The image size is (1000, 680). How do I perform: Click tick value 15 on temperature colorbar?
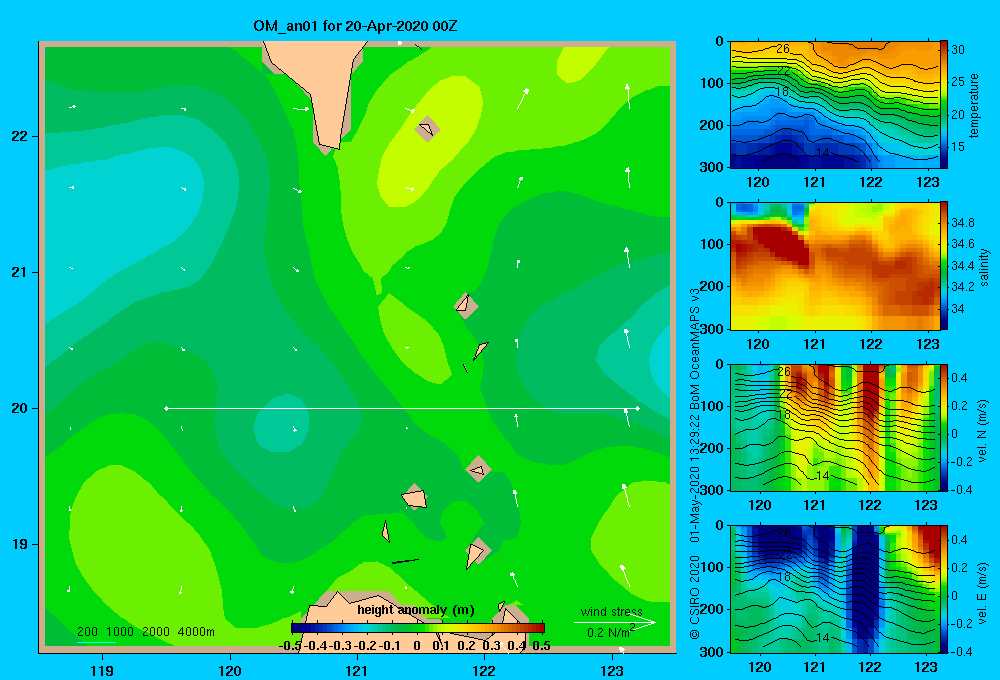(958, 147)
